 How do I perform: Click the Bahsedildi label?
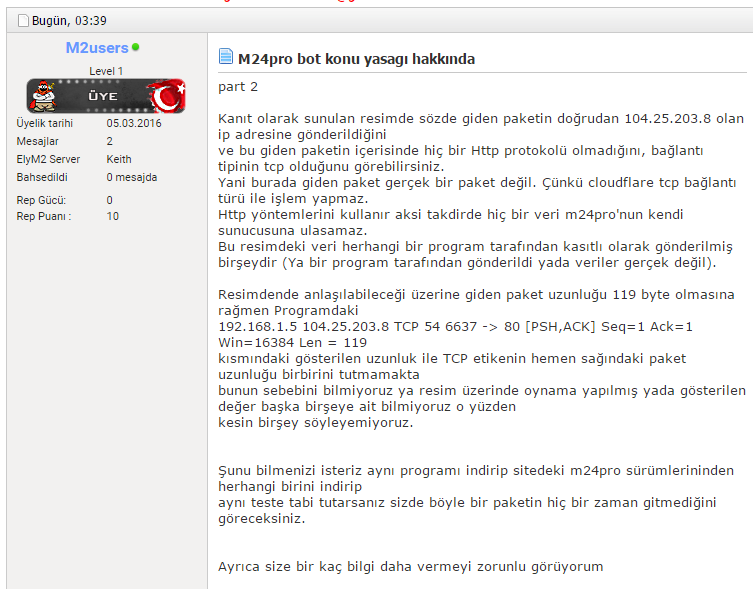tap(42, 177)
